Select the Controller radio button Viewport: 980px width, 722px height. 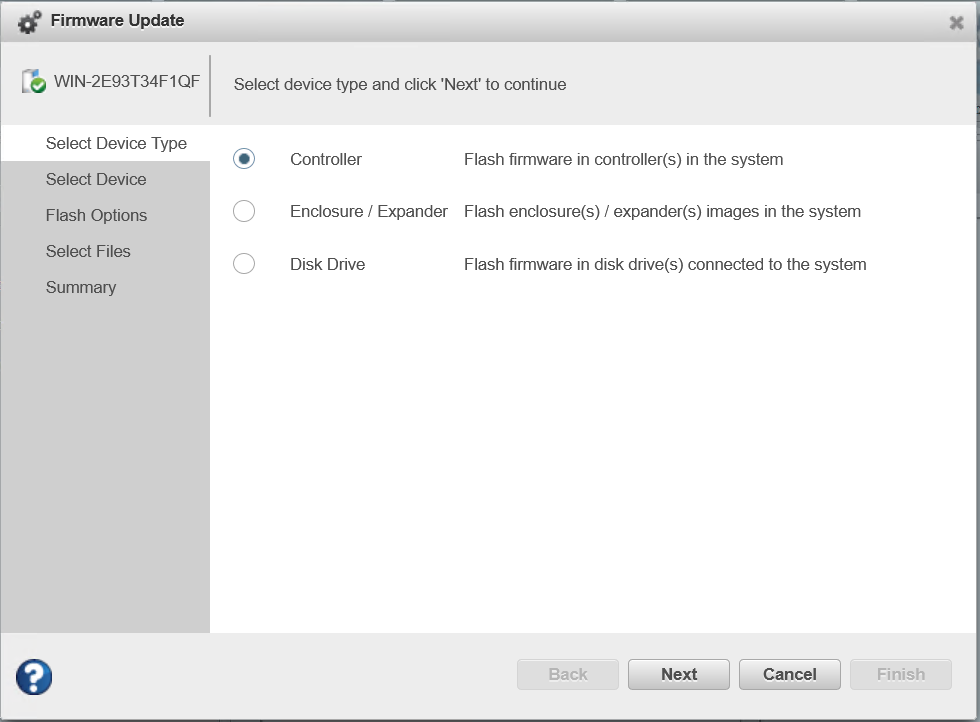pos(244,159)
